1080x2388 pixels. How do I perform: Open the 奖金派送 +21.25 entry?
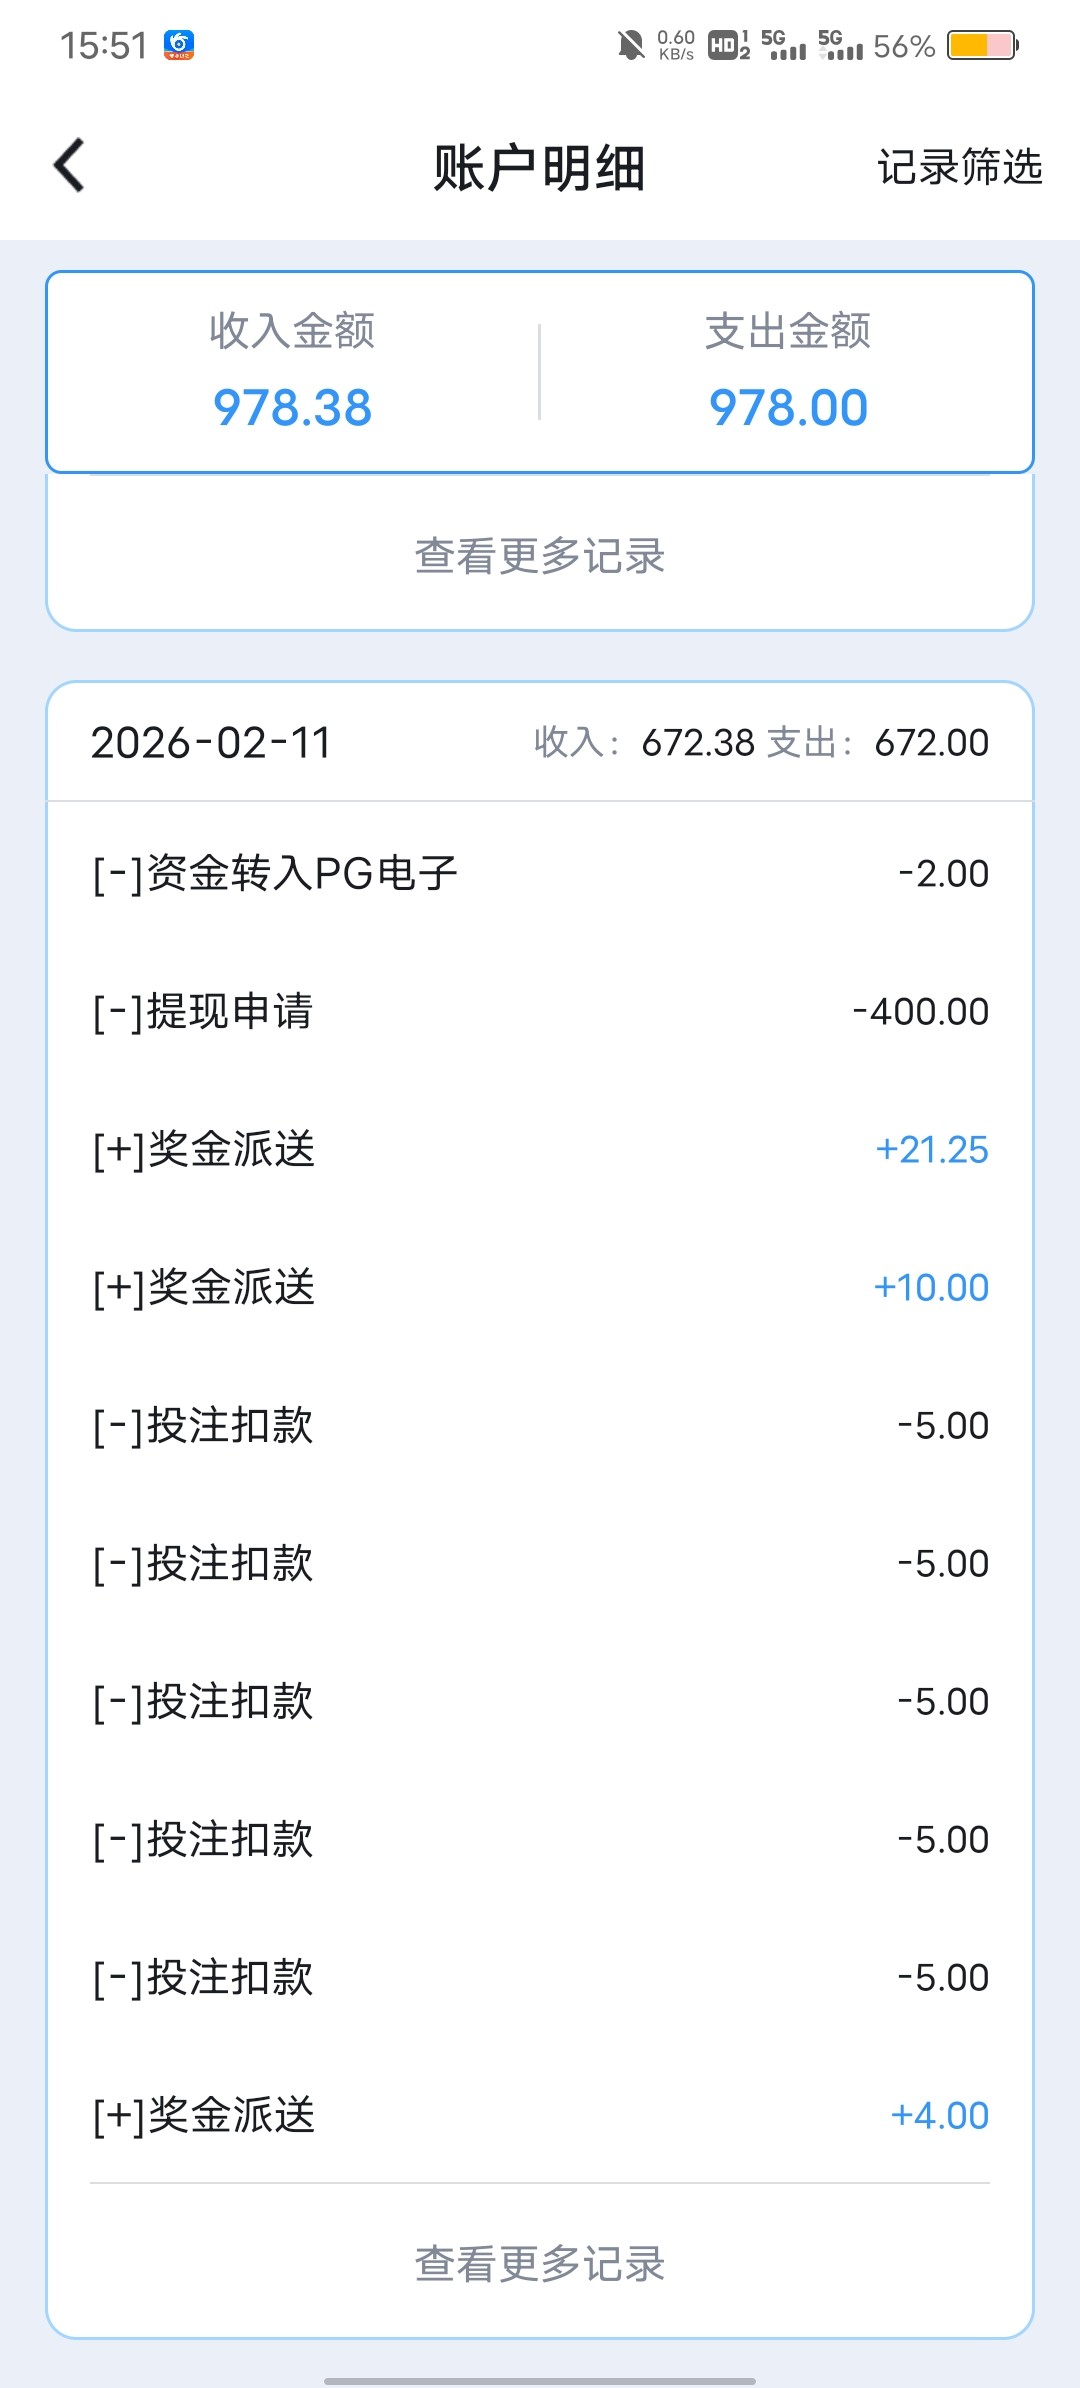[540, 1149]
